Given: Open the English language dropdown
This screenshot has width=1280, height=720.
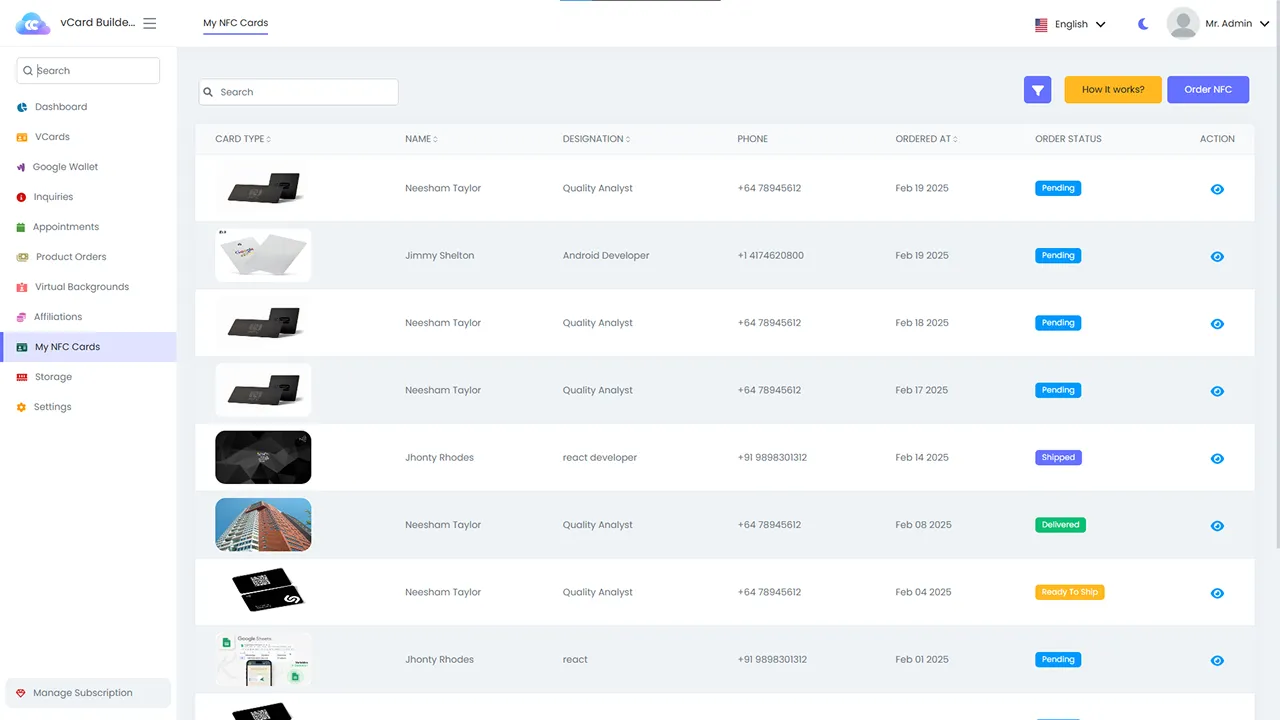Looking at the screenshot, I should [1070, 24].
